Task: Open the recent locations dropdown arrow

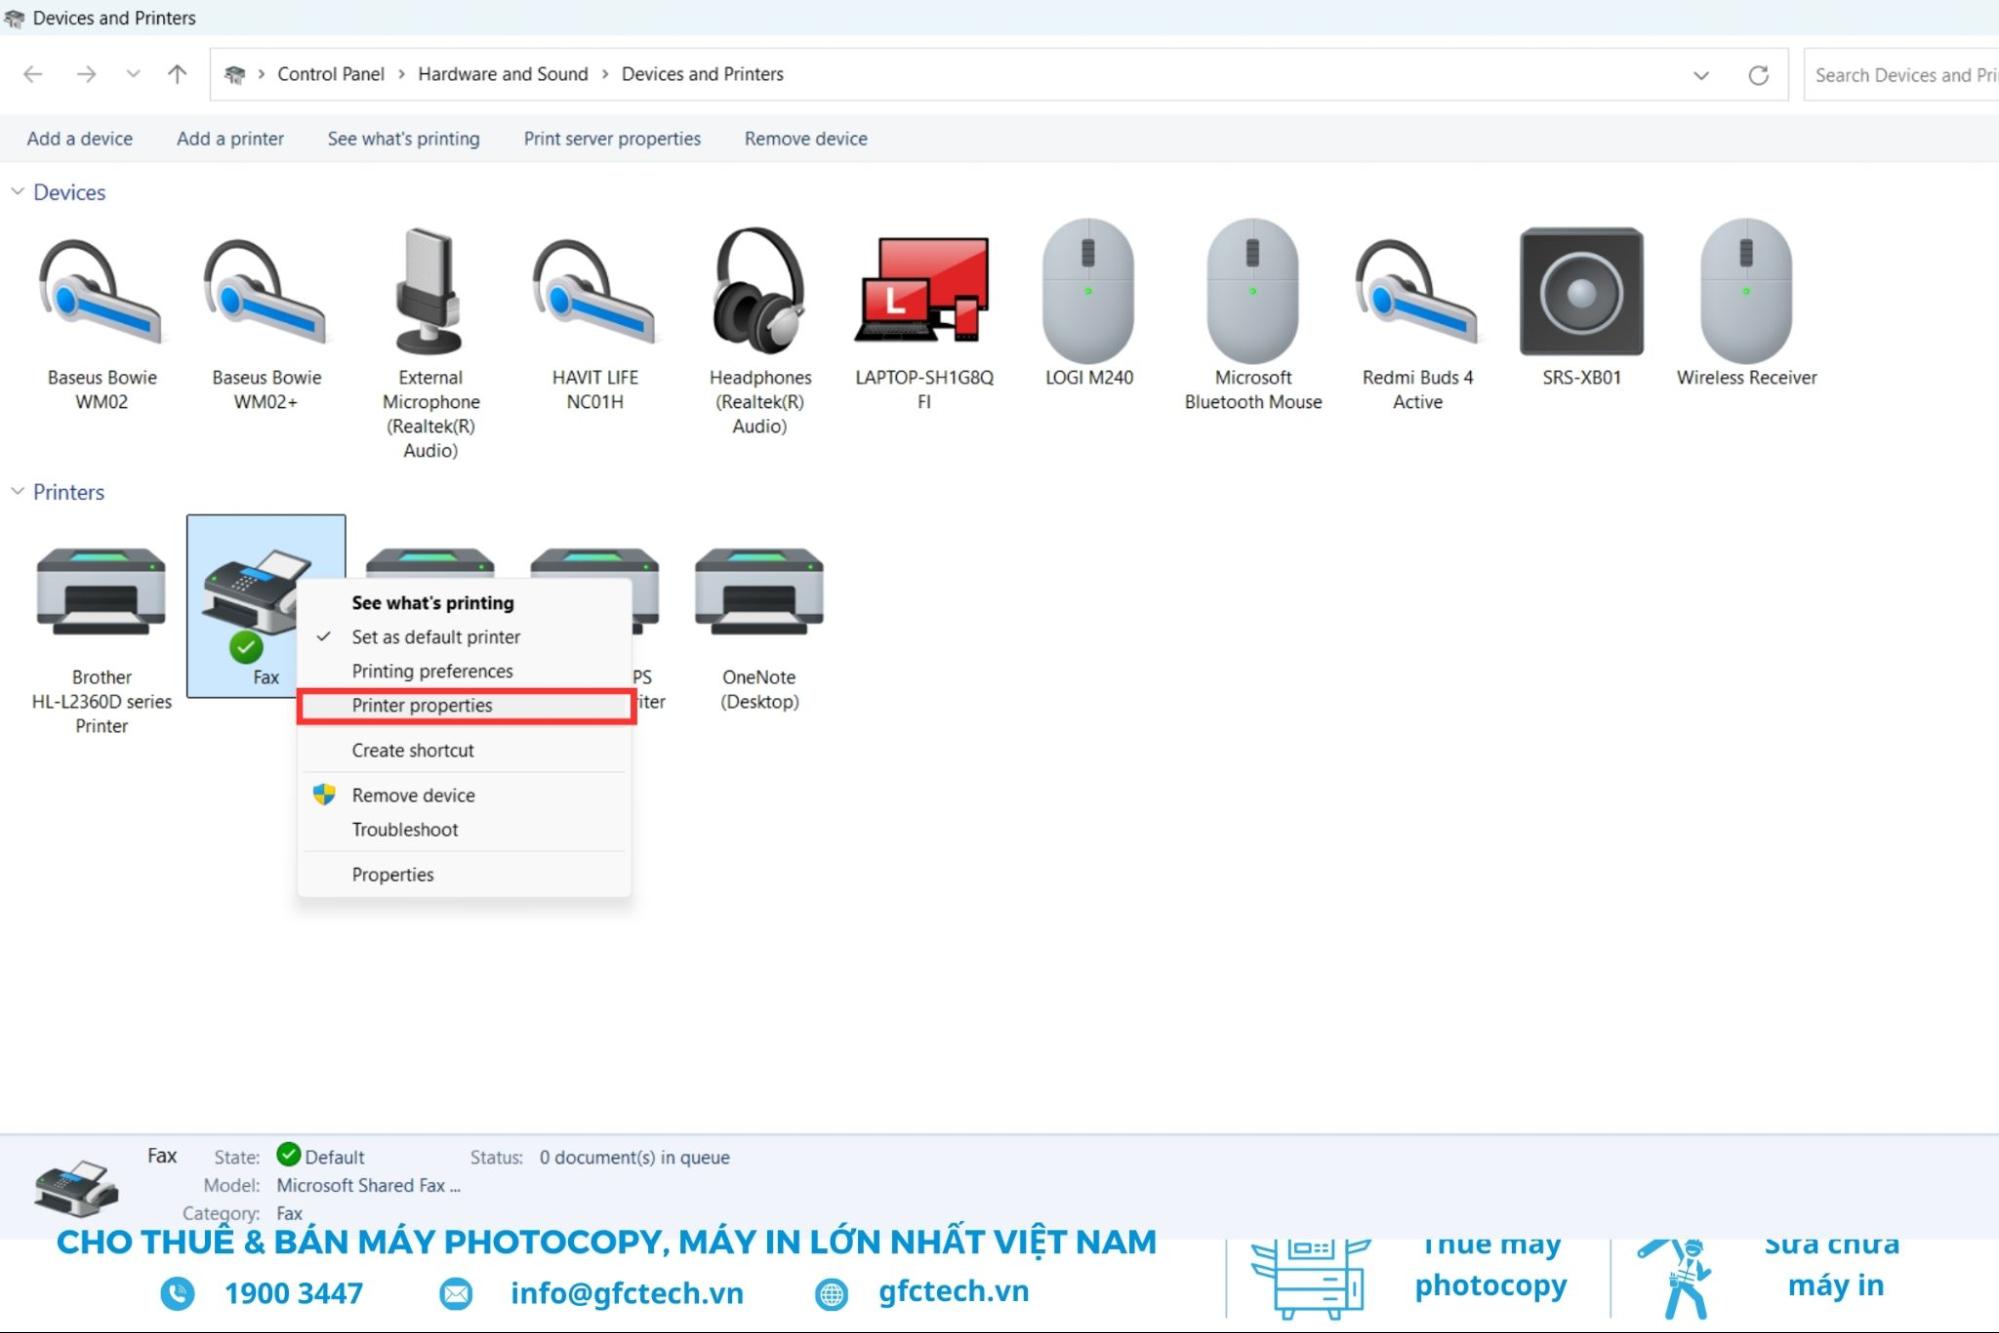Action: coord(133,74)
